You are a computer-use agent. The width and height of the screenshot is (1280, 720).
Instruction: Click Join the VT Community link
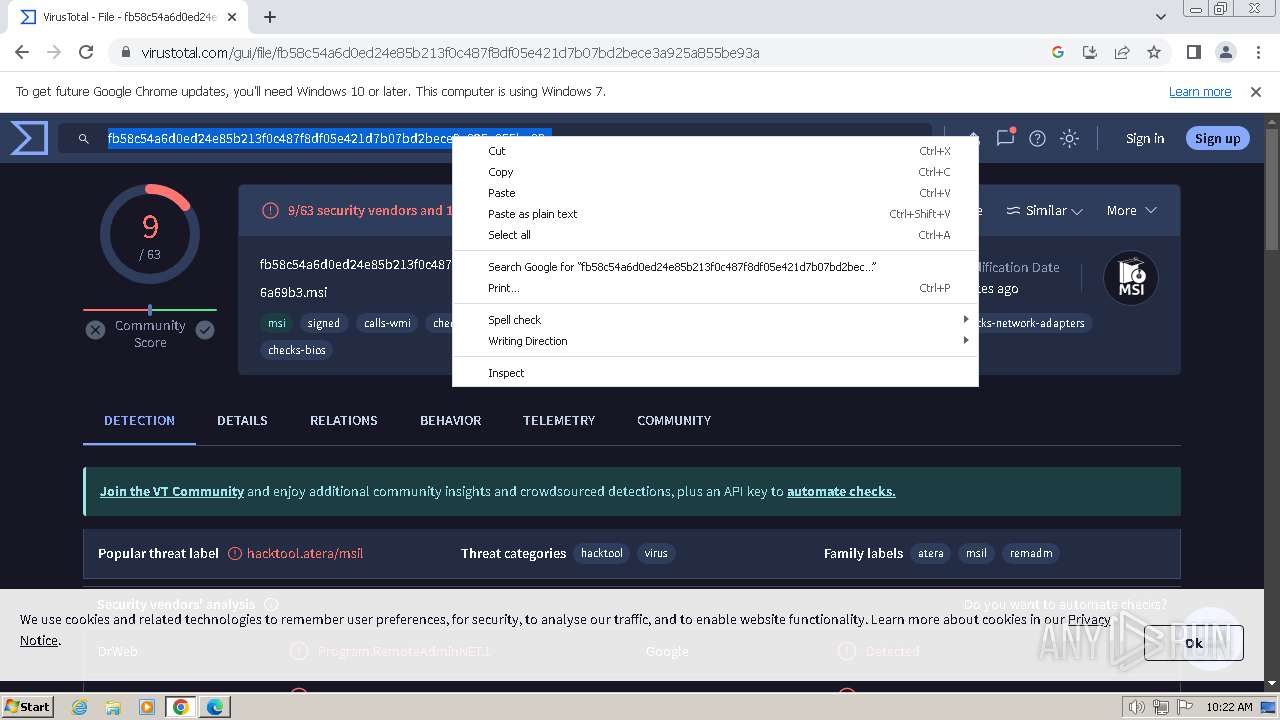(172, 491)
